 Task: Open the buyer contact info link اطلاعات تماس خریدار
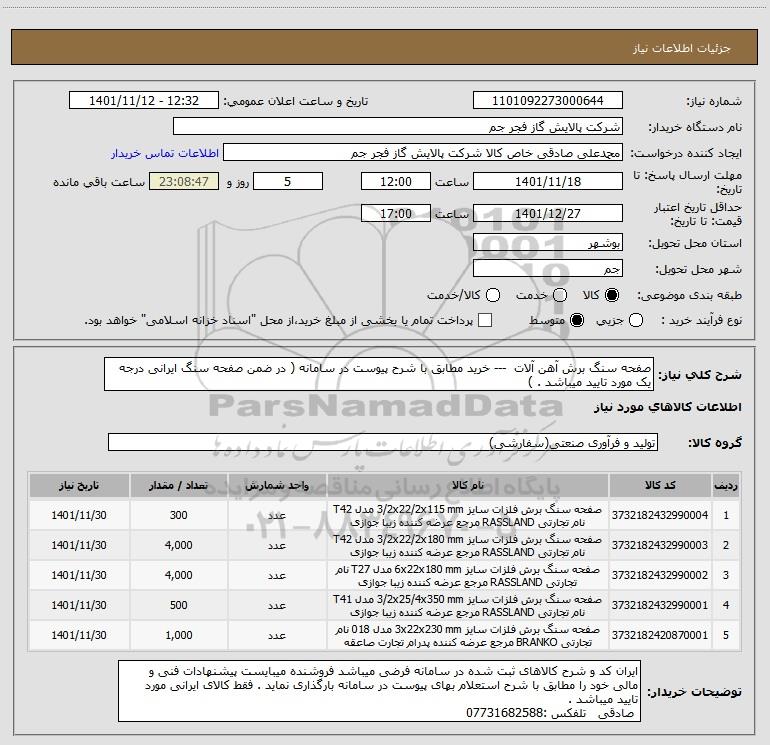tap(165, 153)
